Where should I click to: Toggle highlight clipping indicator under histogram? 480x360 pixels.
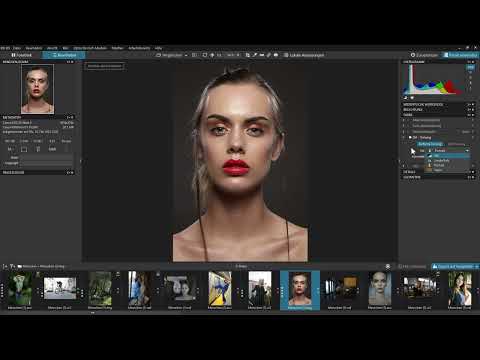coord(412,98)
